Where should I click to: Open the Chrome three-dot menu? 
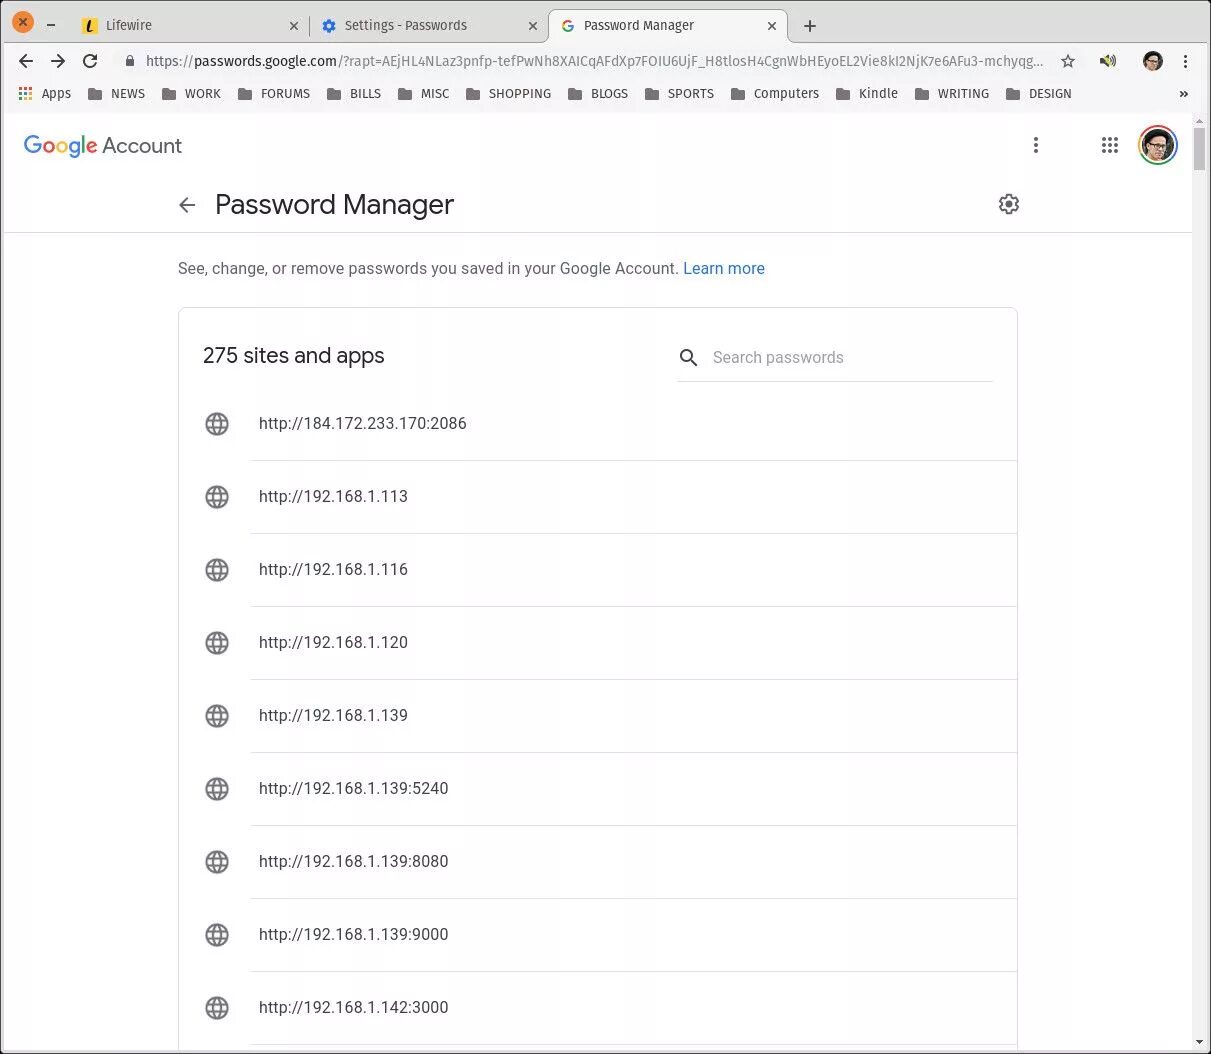tap(1185, 61)
